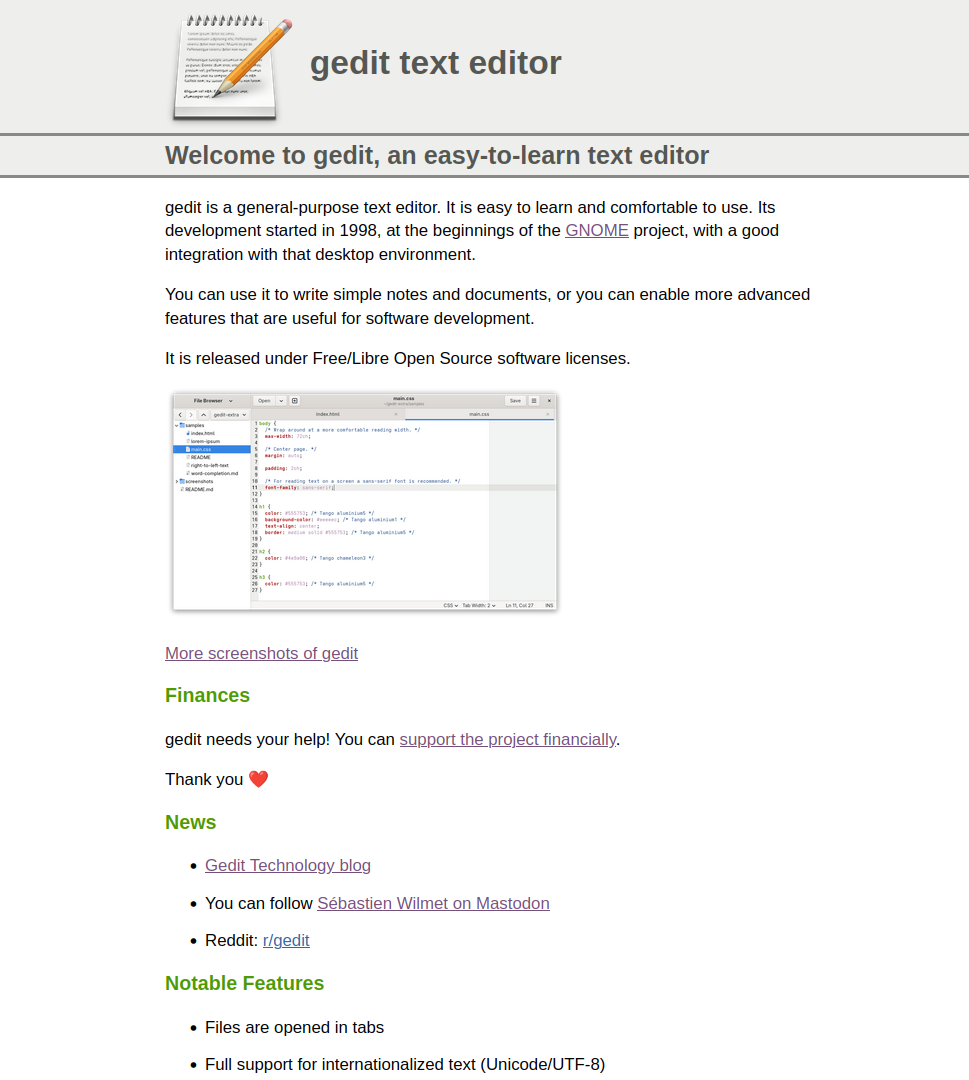This screenshot has height=1080, width=969.
Task: Follow the More screenshots of gedit link
Action: tap(261, 653)
